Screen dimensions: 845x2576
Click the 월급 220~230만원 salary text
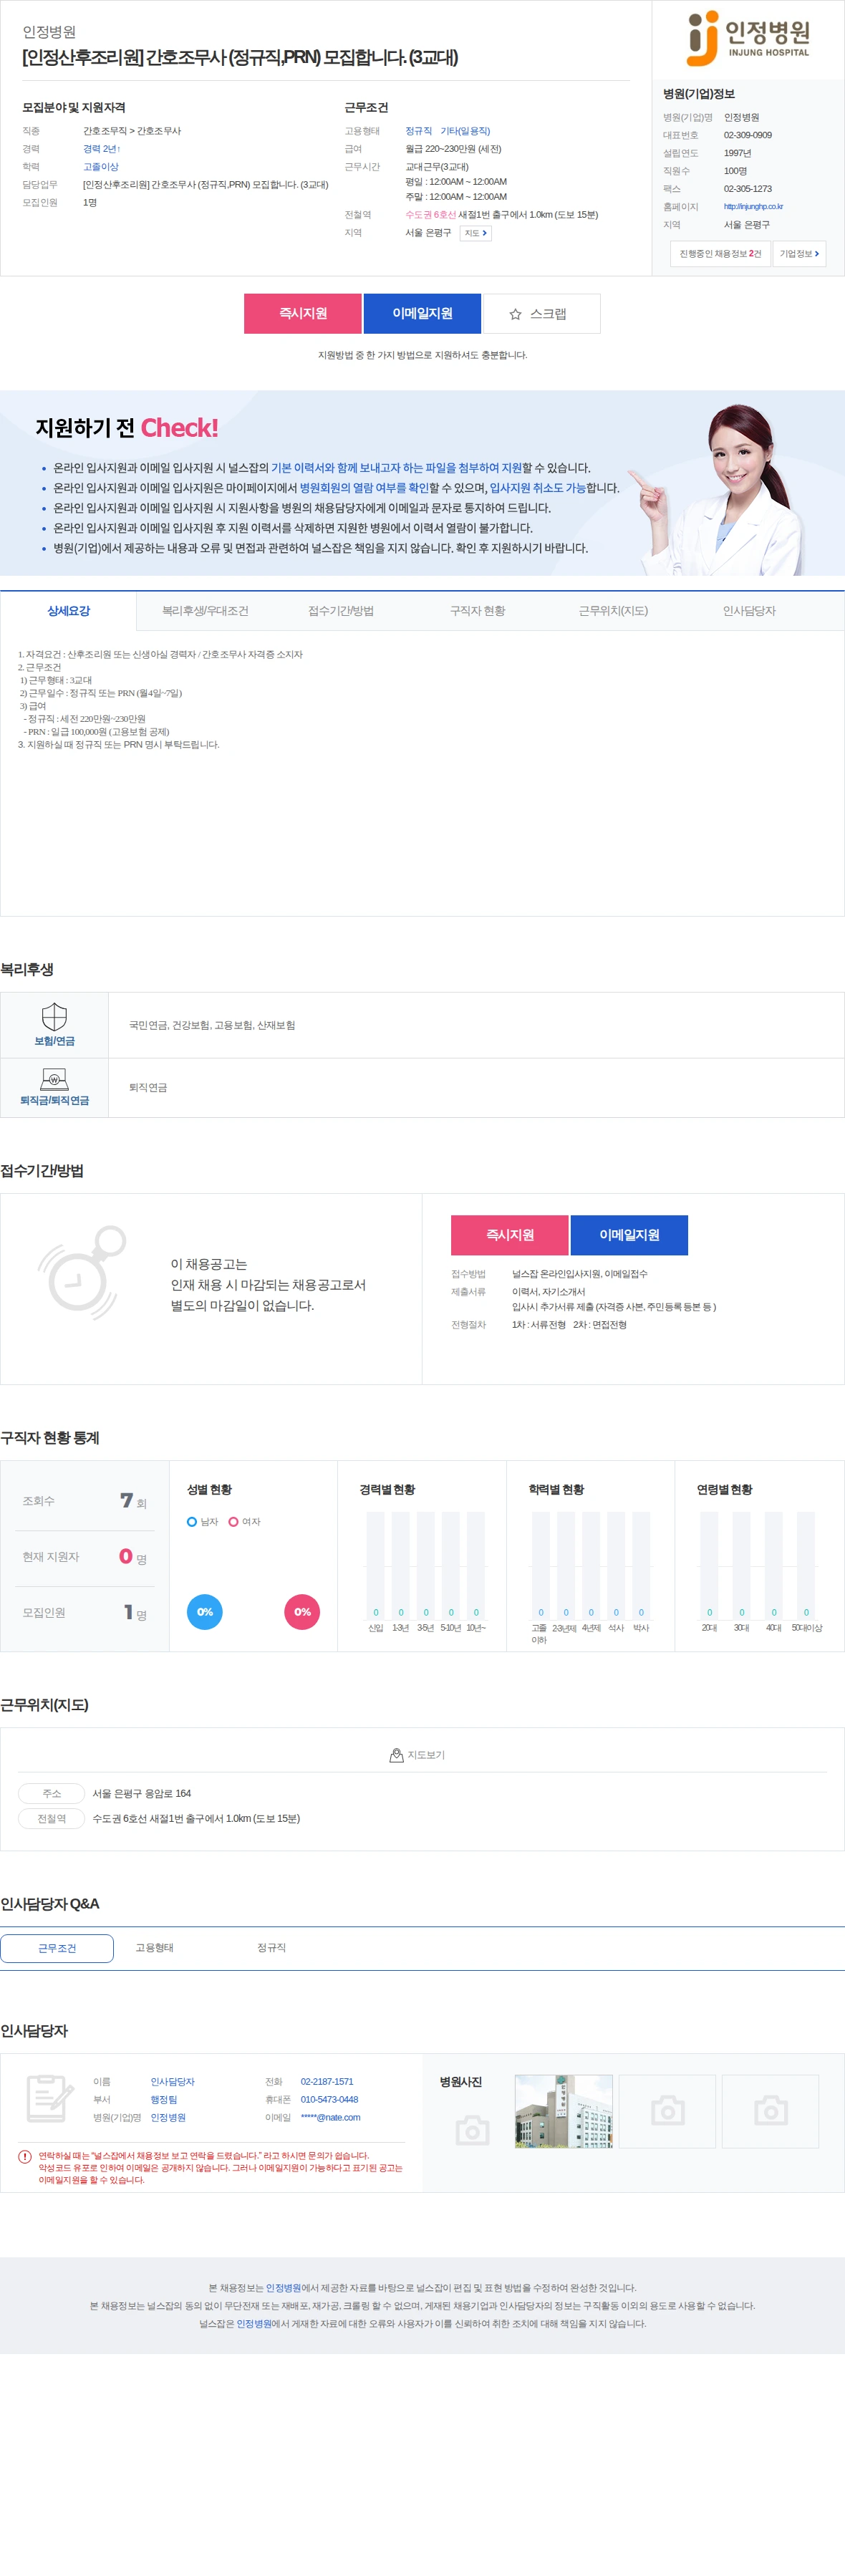453,149
